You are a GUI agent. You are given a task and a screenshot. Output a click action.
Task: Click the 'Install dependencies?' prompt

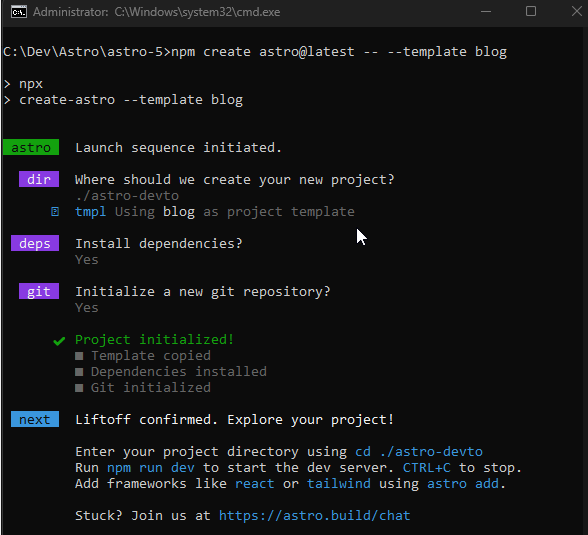tap(159, 243)
